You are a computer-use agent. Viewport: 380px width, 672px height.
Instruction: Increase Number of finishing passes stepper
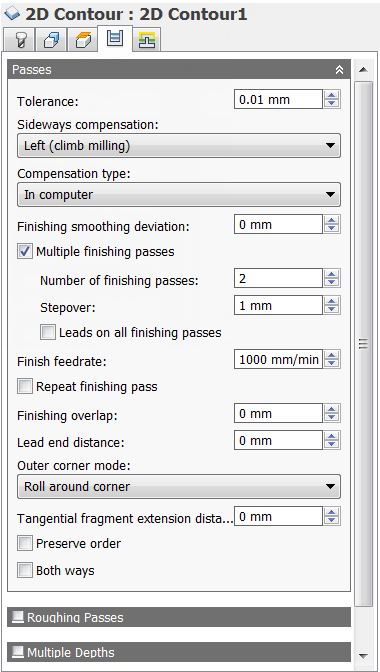coord(332,274)
